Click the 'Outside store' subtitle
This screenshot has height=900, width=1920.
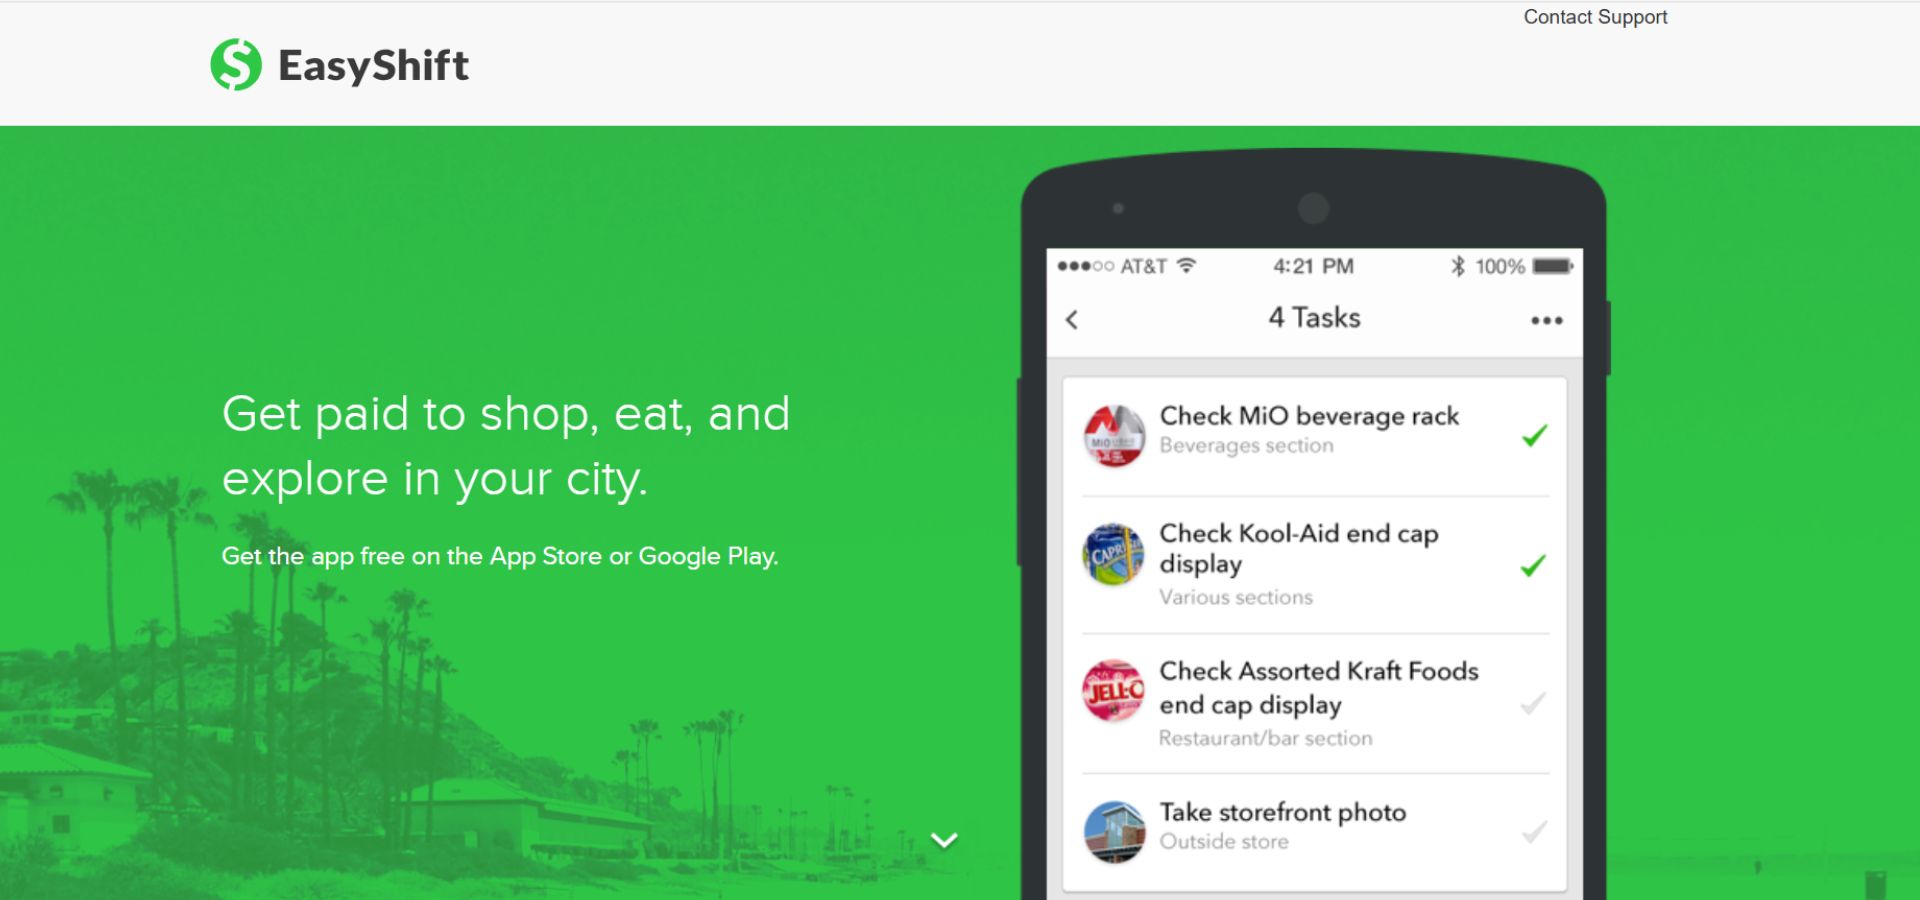coord(1224,842)
